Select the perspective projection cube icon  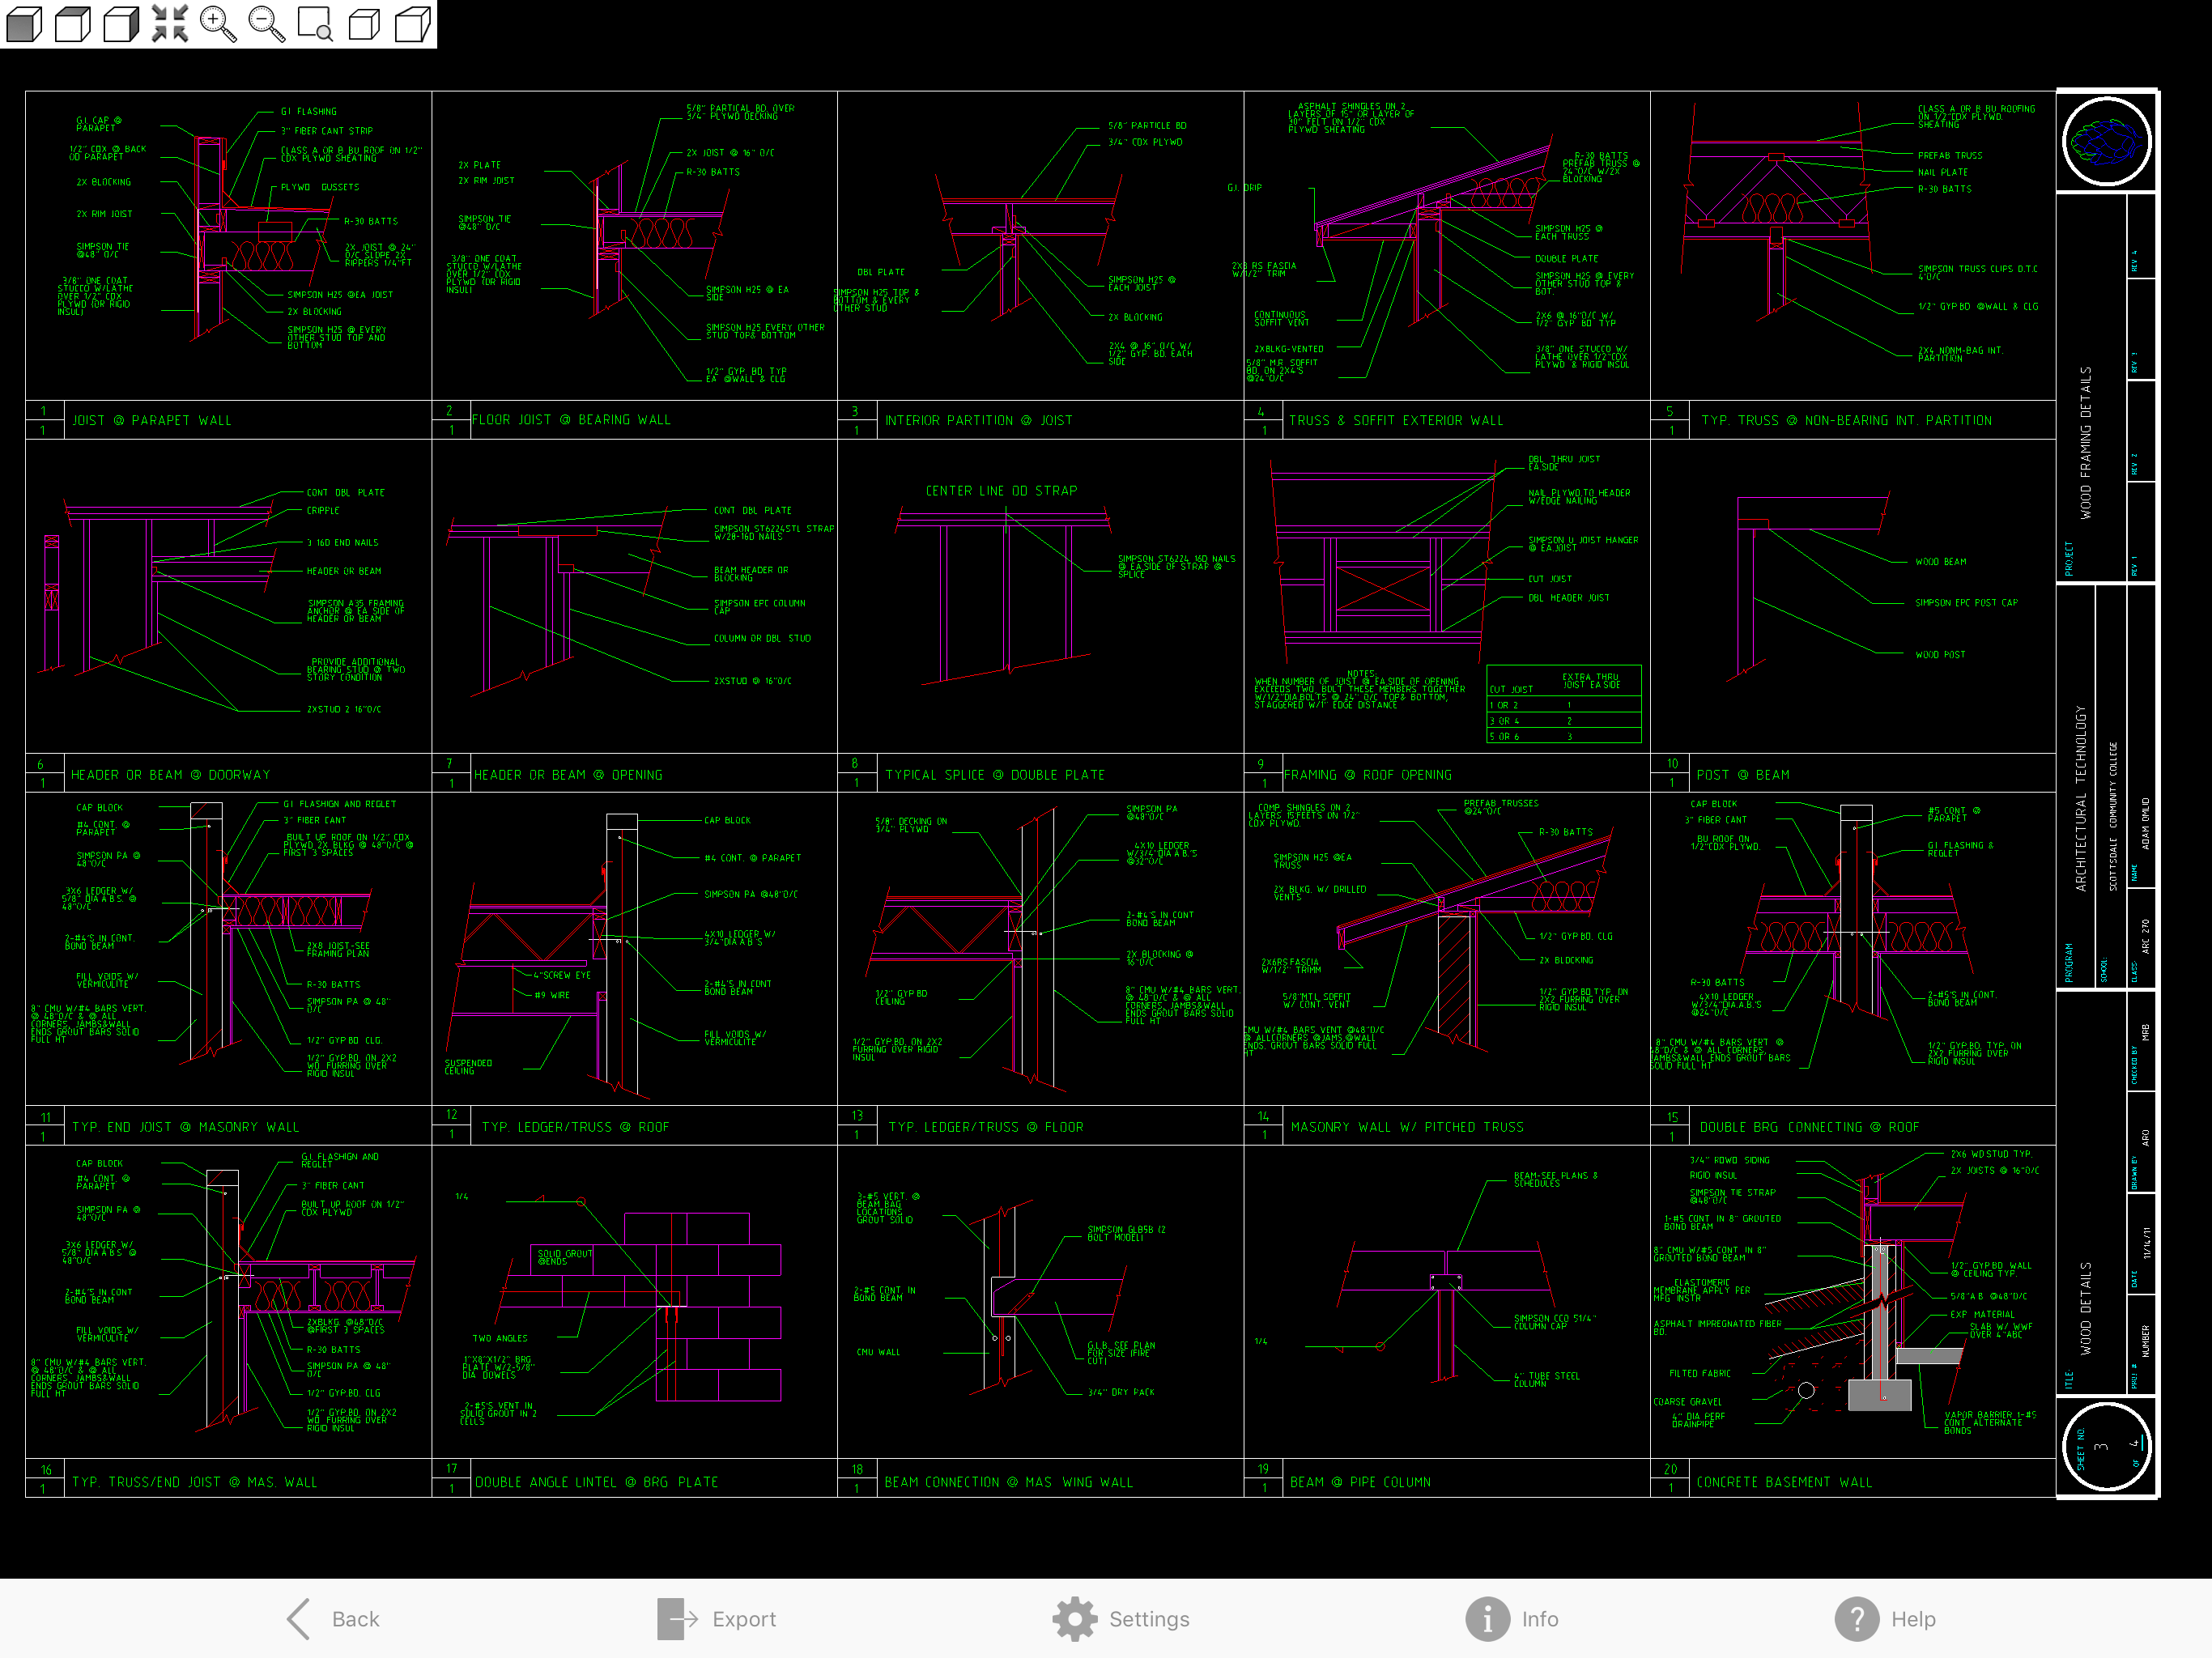coord(412,23)
